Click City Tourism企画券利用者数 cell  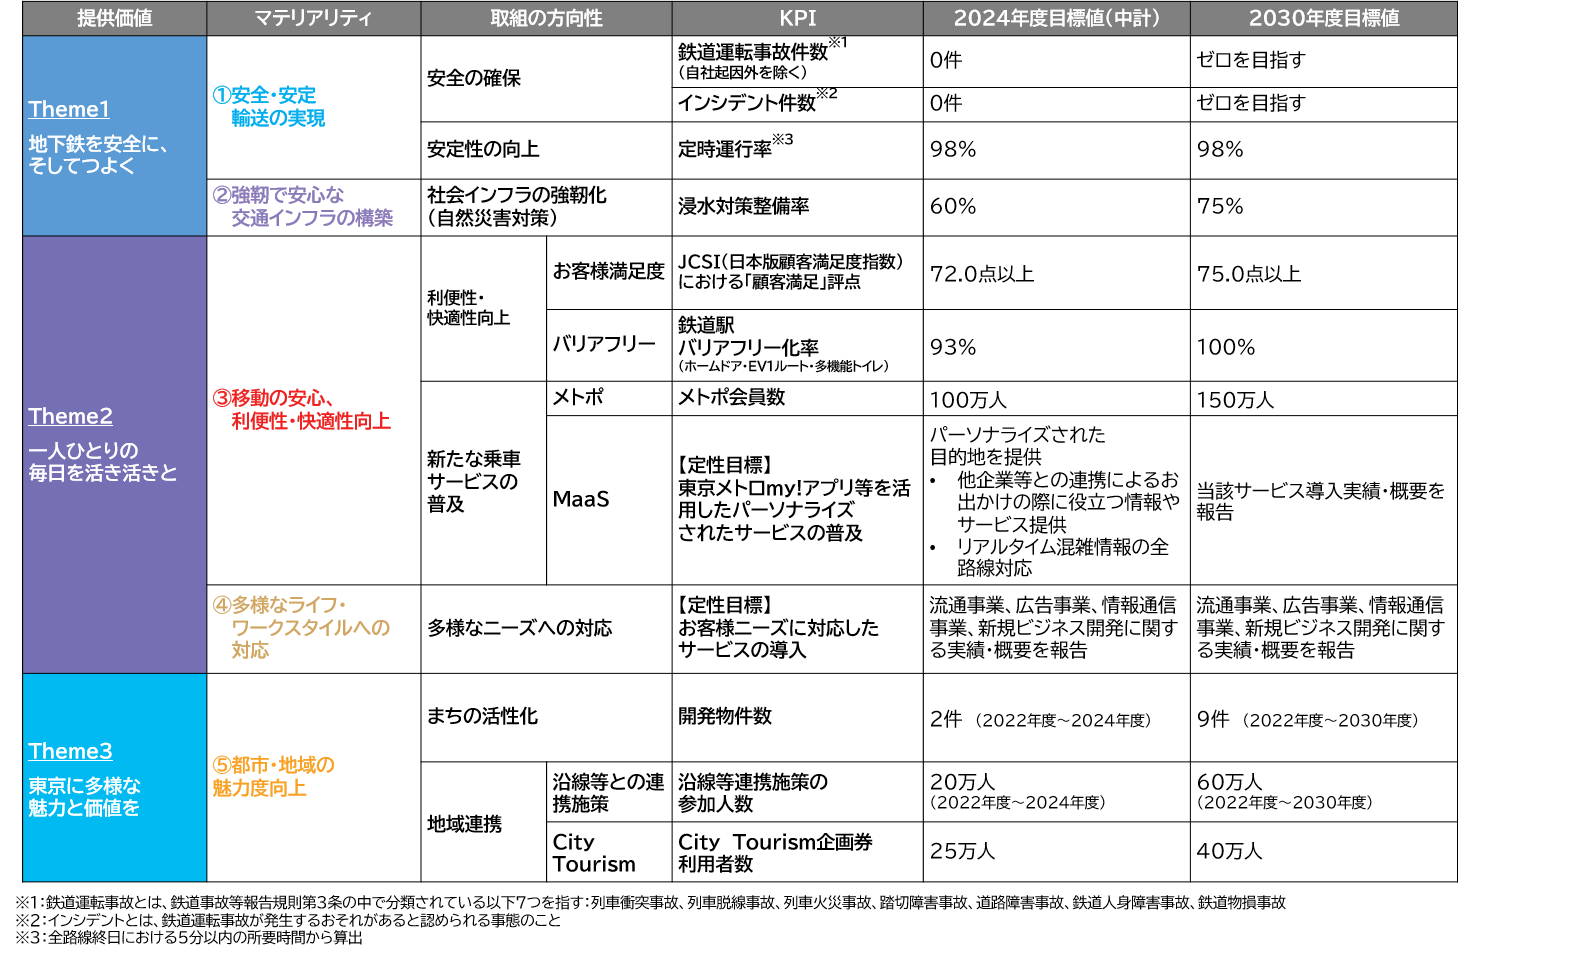(797, 852)
